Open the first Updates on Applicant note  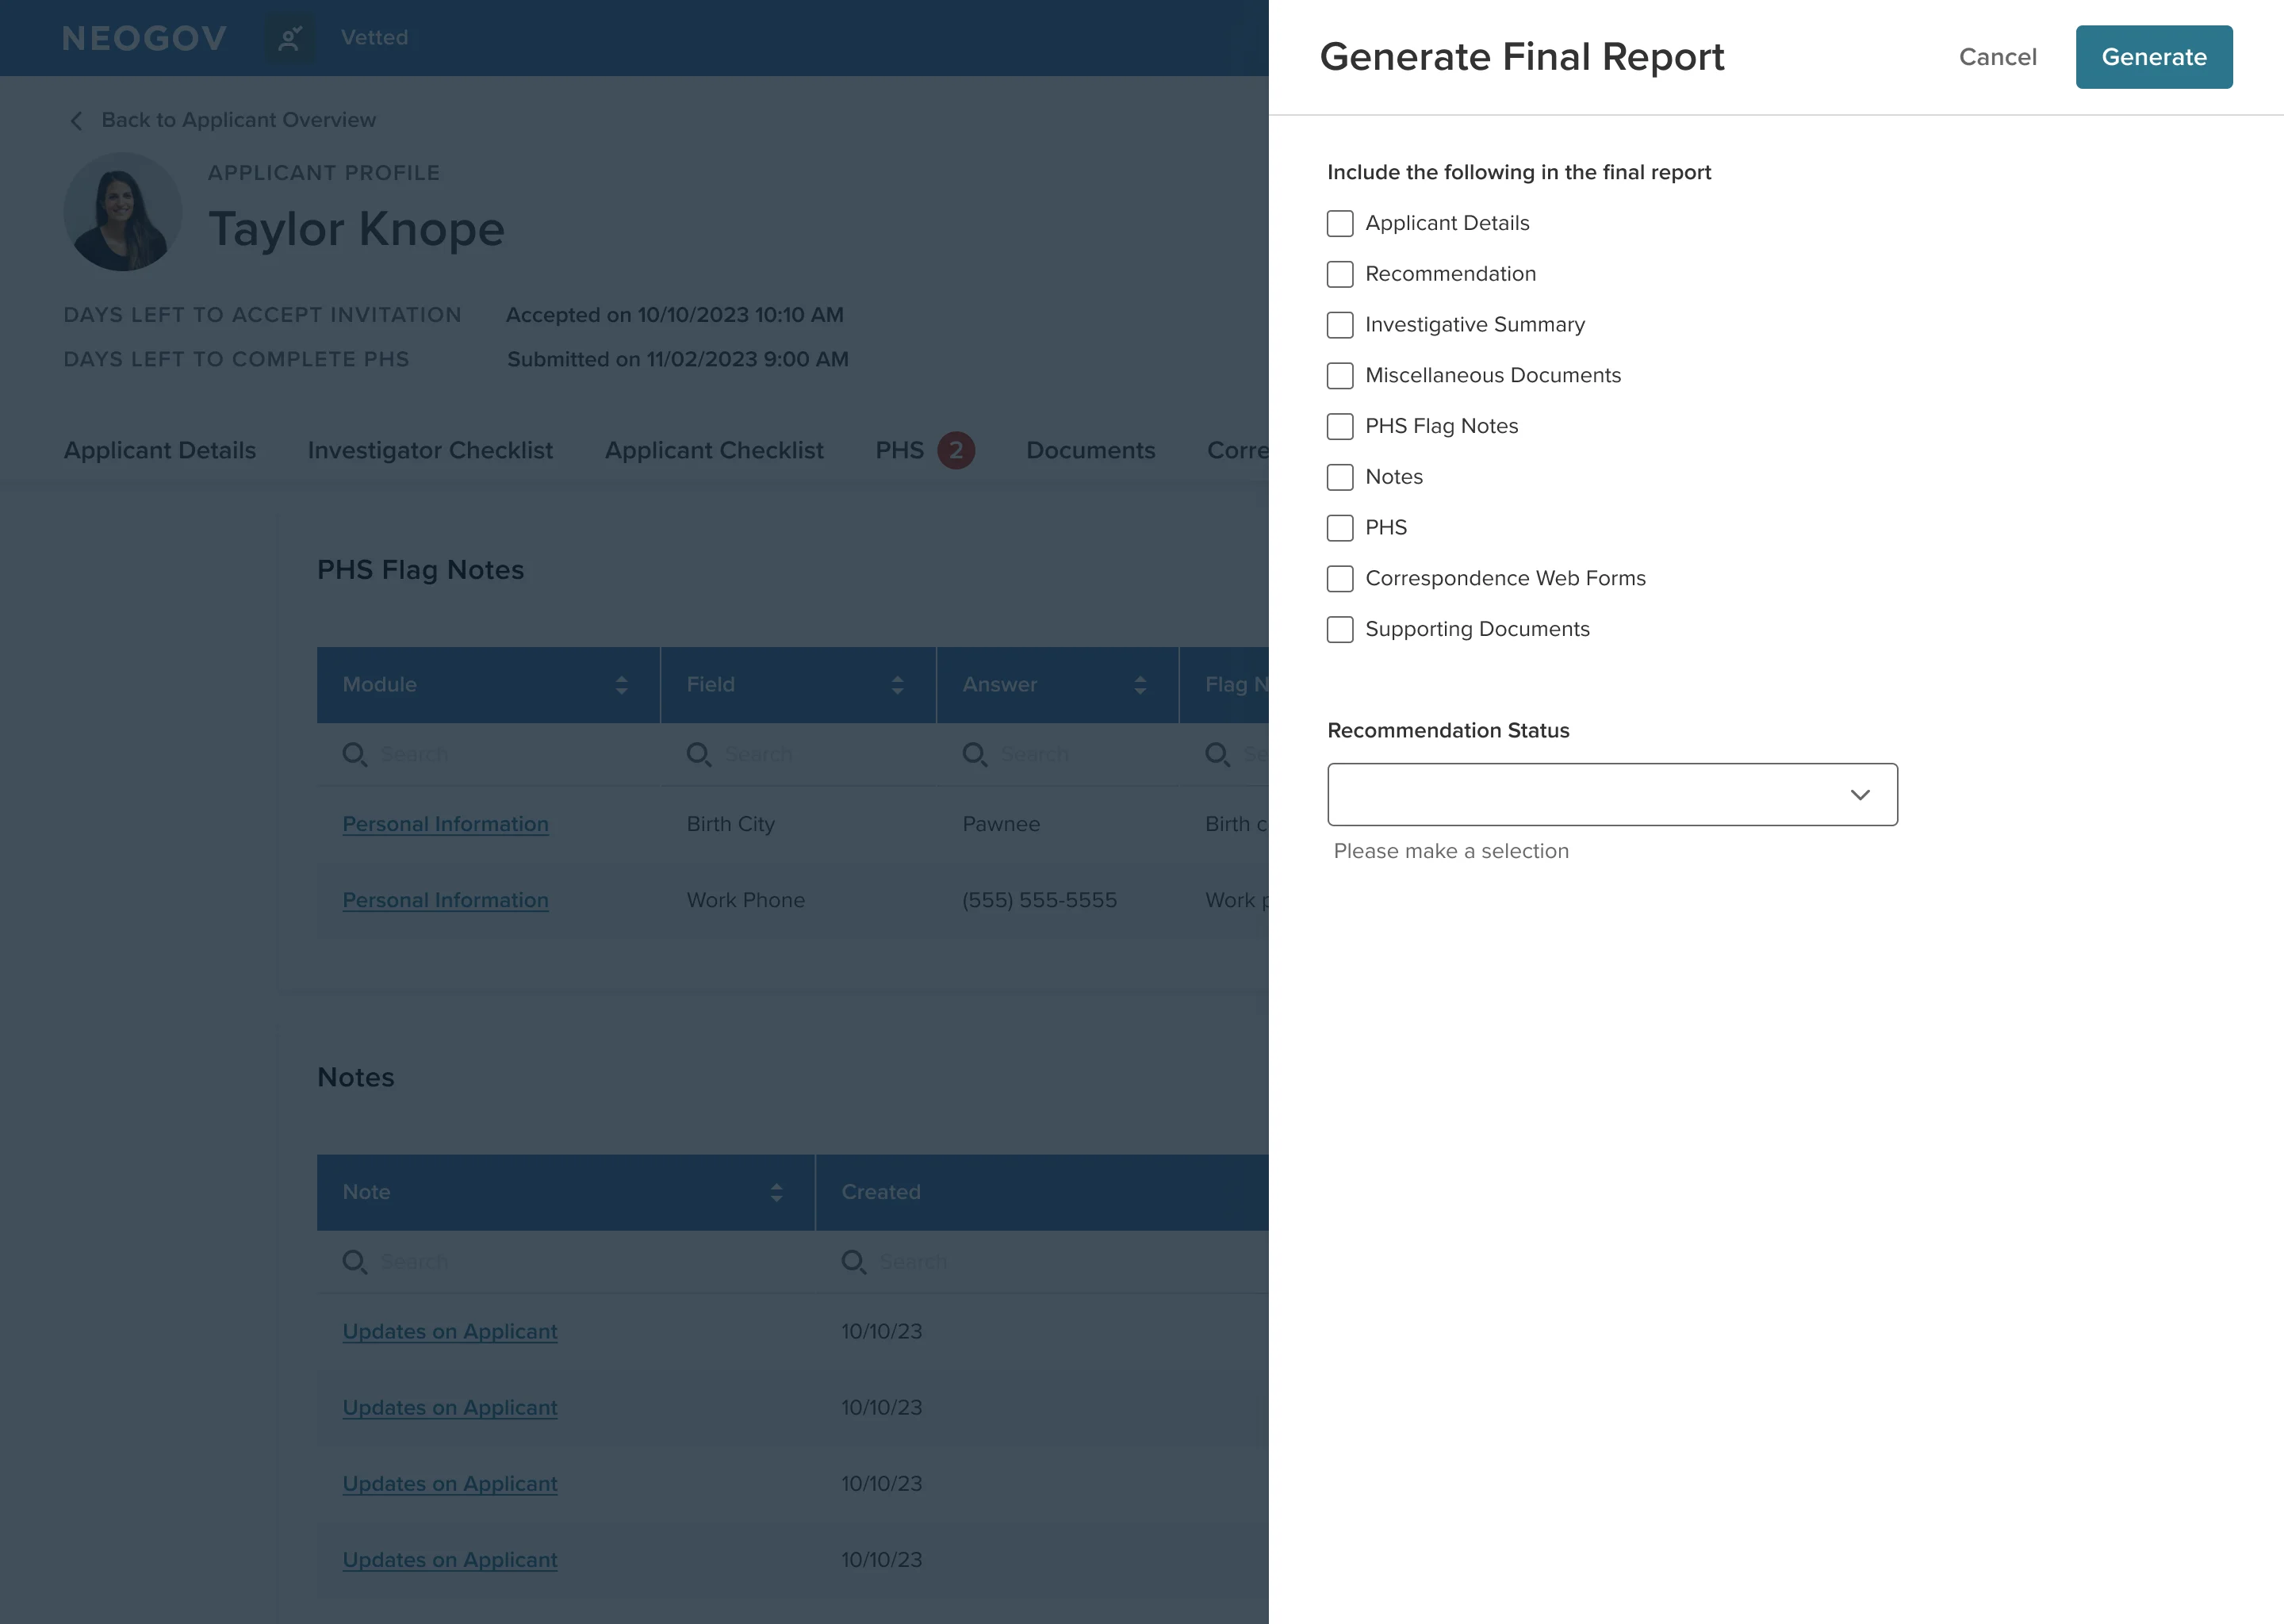point(450,1332)
